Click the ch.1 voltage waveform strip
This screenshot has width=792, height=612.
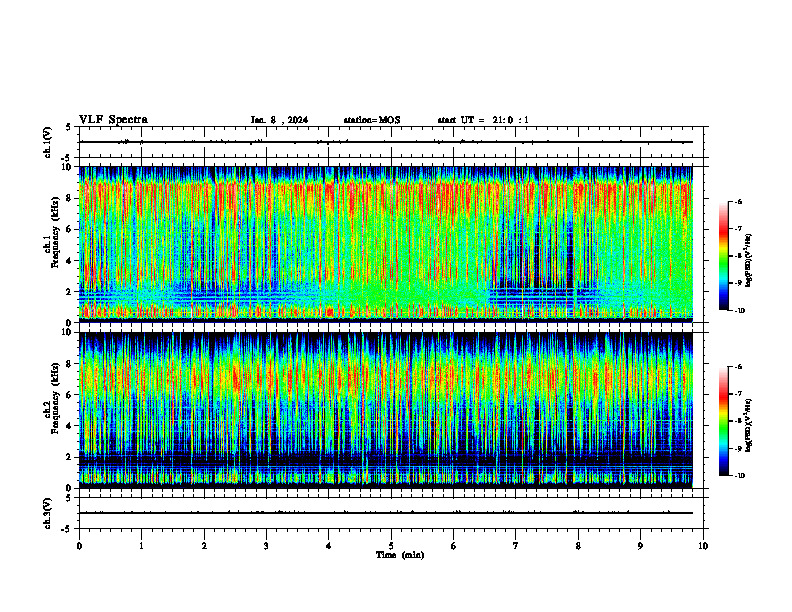coord(391,142)
